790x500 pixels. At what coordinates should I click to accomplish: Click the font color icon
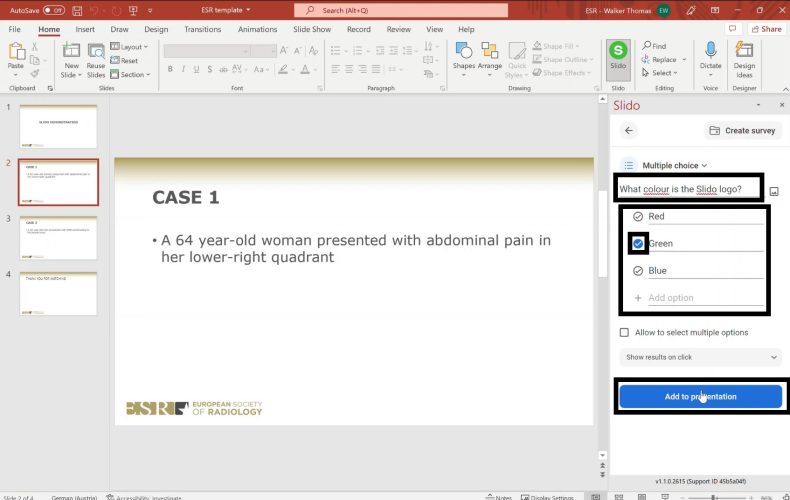tap(305, 69)
